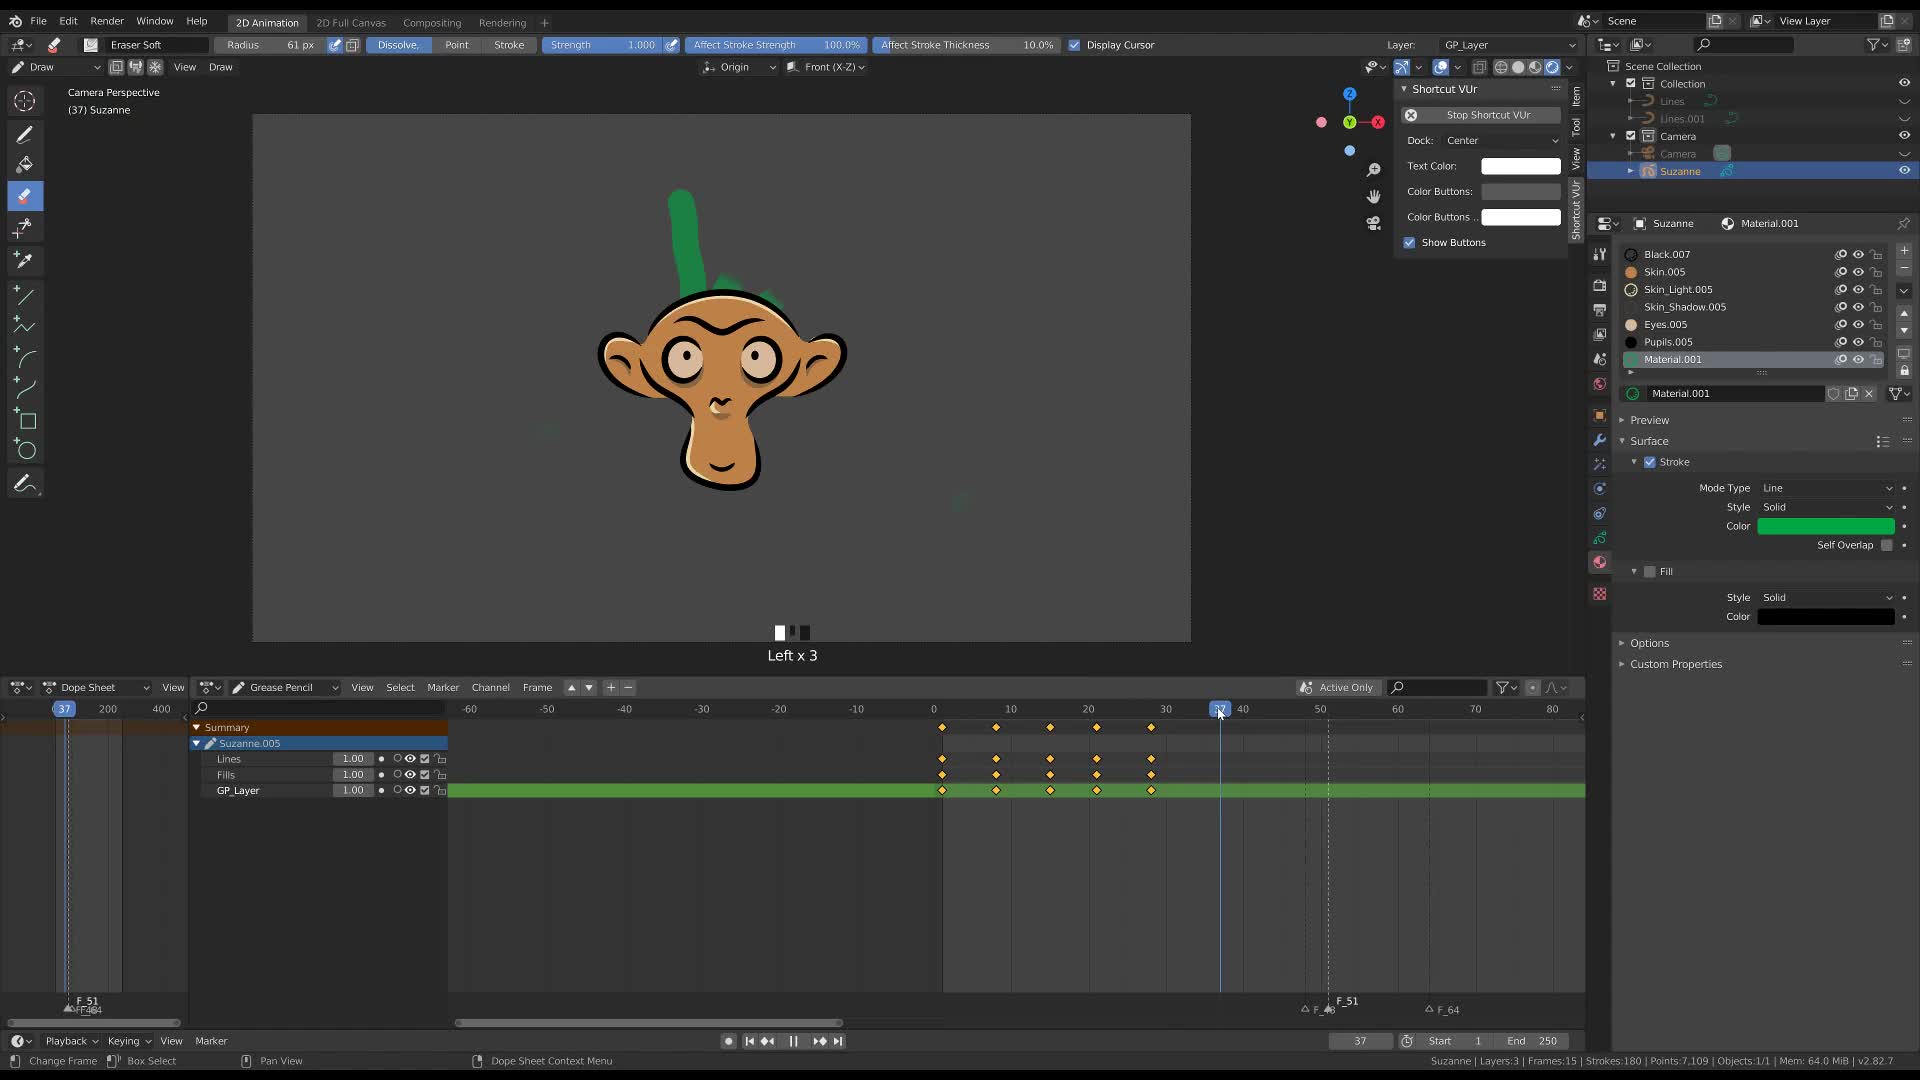
Task: Open the Render menu
Action: [x=107, y=21]
